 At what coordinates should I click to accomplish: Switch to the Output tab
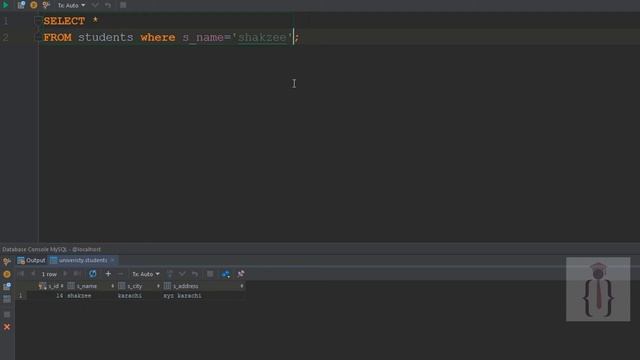pyautogui.click(x=31, y=260)
